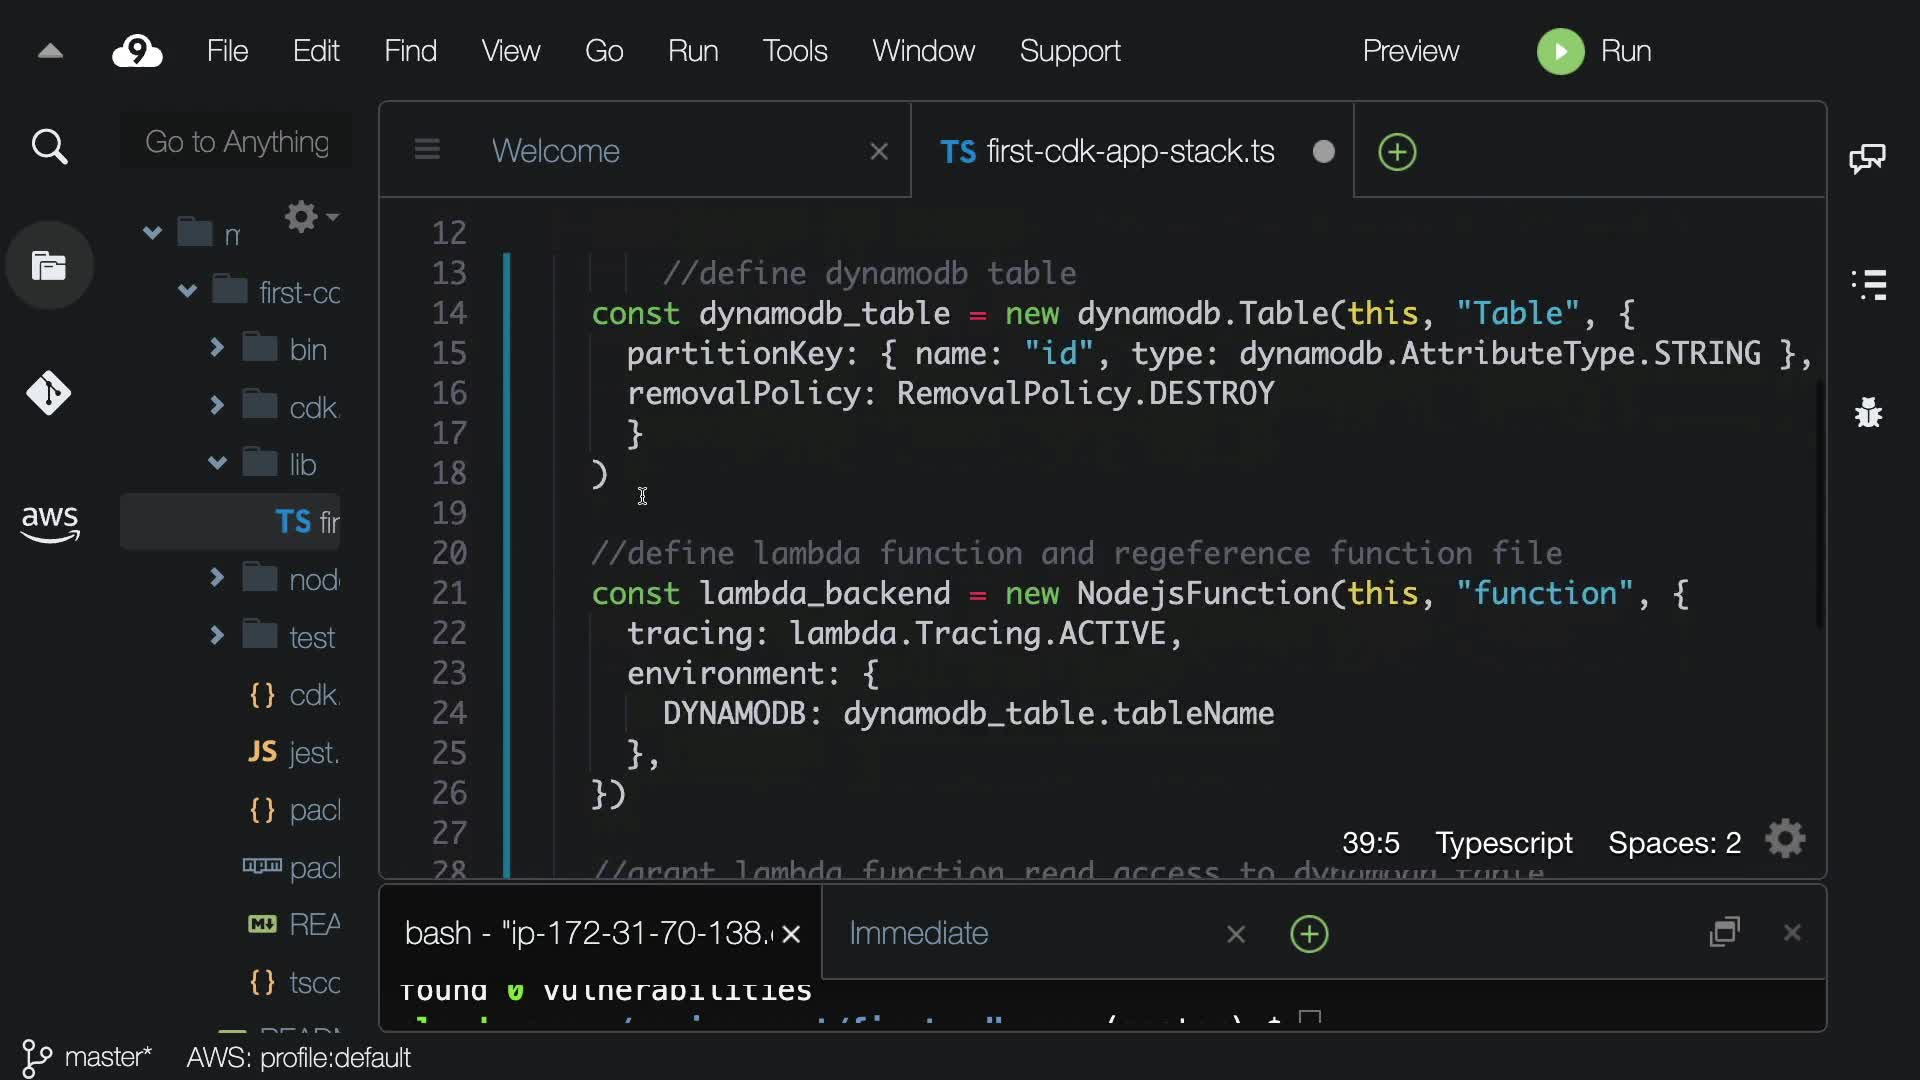This screenshot has height=1080, width=1920.
Task: Open the AWS toolkit panel icon
Action: pyautogui.click(x=49, y=522)
